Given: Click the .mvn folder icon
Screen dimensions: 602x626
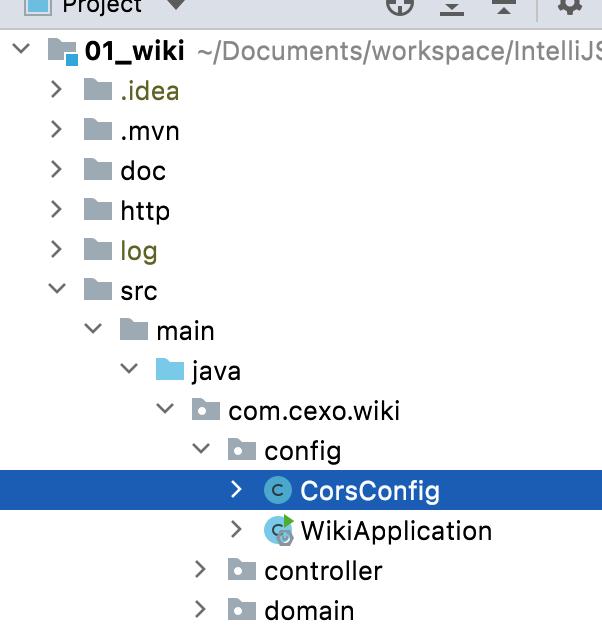Looking at the screenshot, I should (x=98, y=129).
